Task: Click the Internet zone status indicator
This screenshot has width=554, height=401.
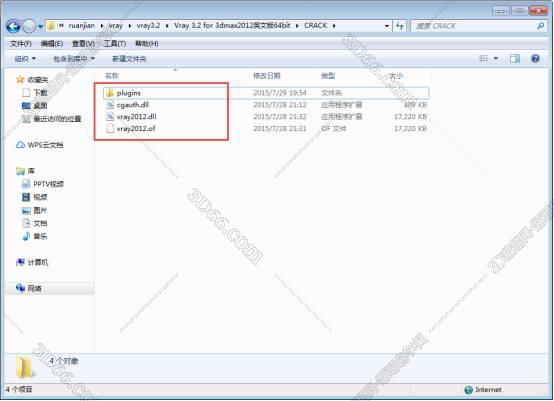Action: coord(483,390)
